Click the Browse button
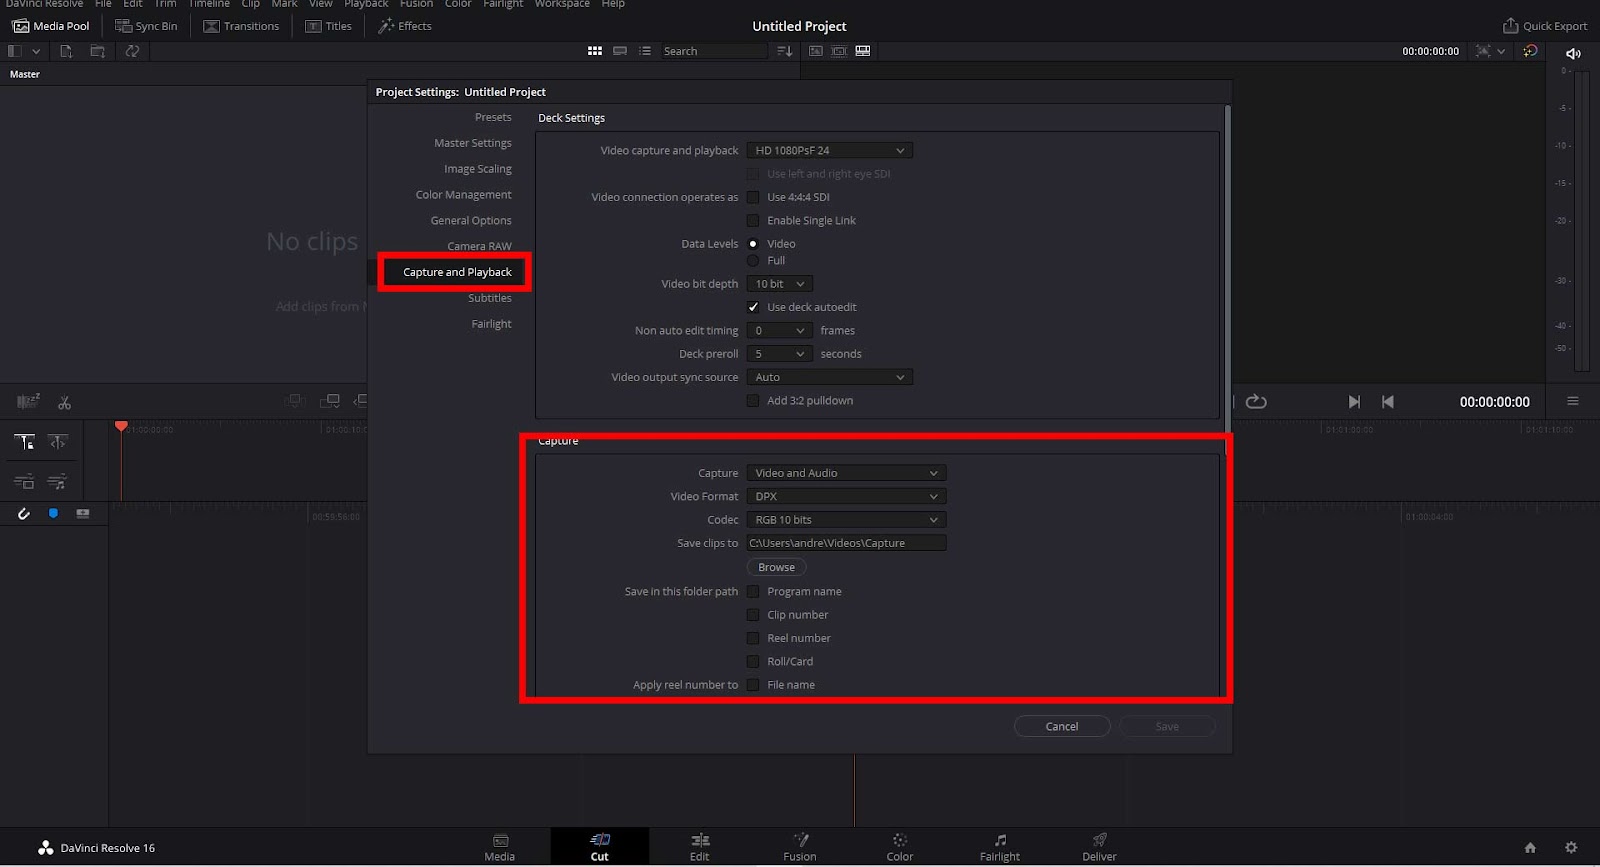 777,568
